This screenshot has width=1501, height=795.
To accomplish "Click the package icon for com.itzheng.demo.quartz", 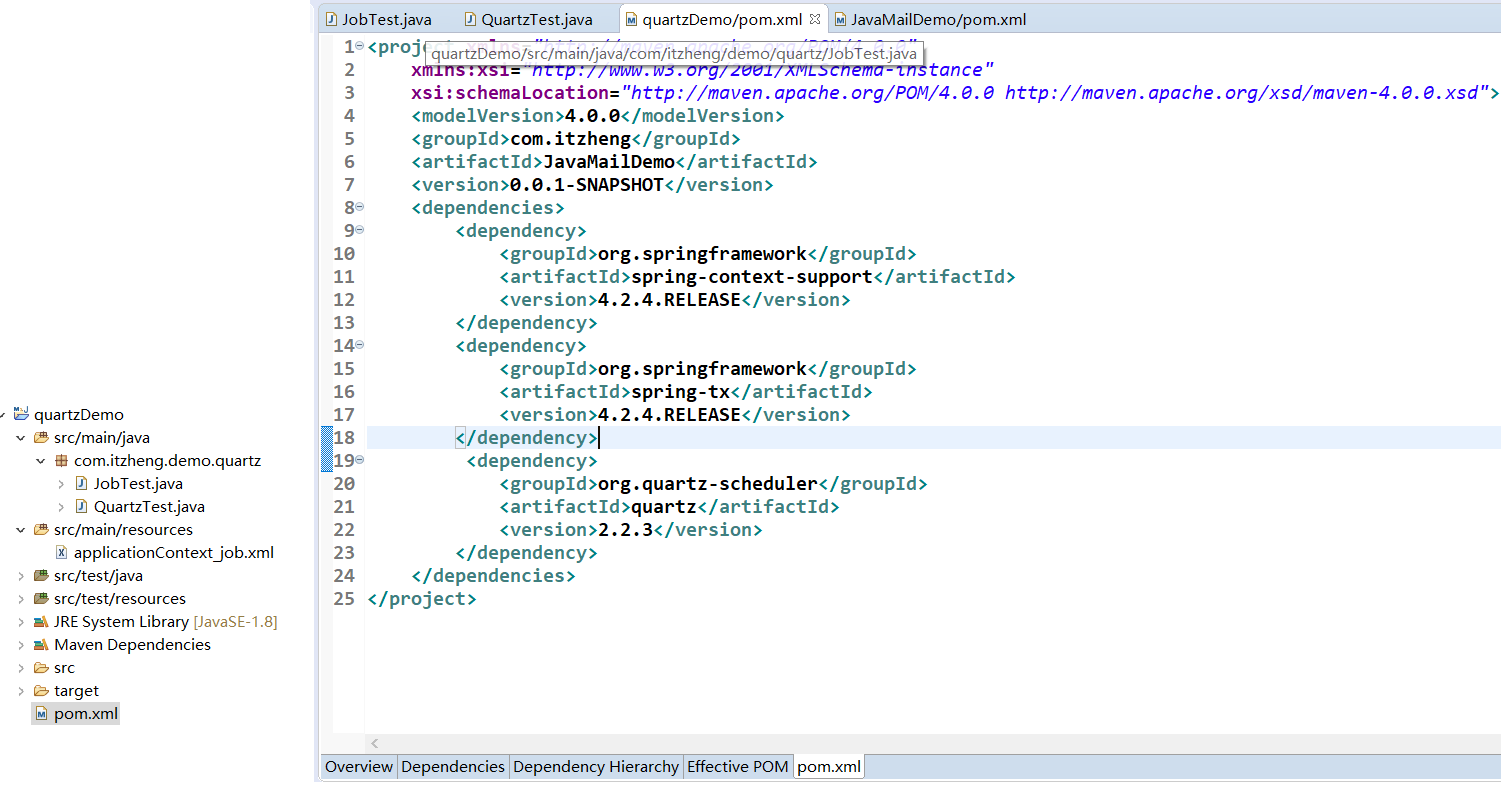I will click(x=61, y=461).
